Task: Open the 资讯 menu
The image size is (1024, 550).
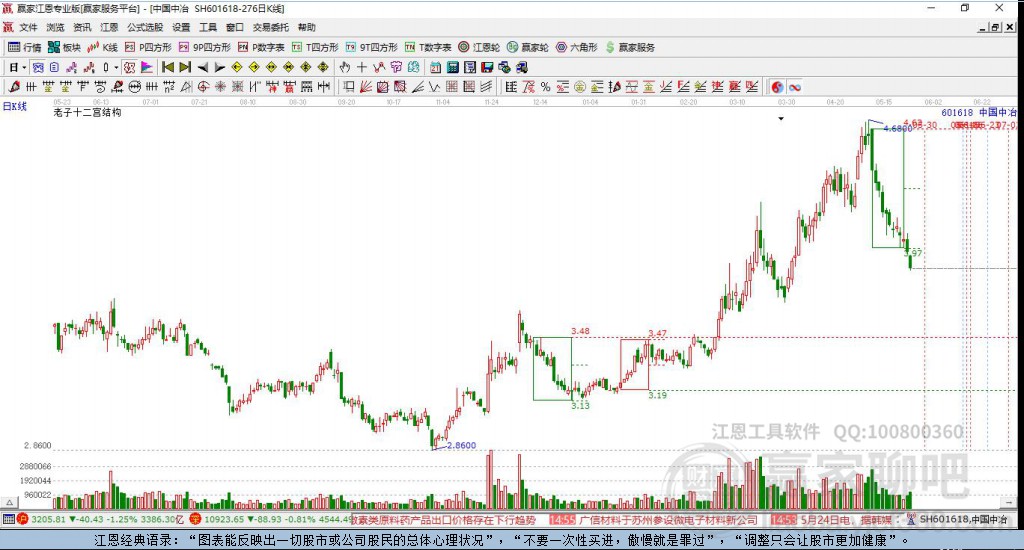Action: tap(82, 27)
